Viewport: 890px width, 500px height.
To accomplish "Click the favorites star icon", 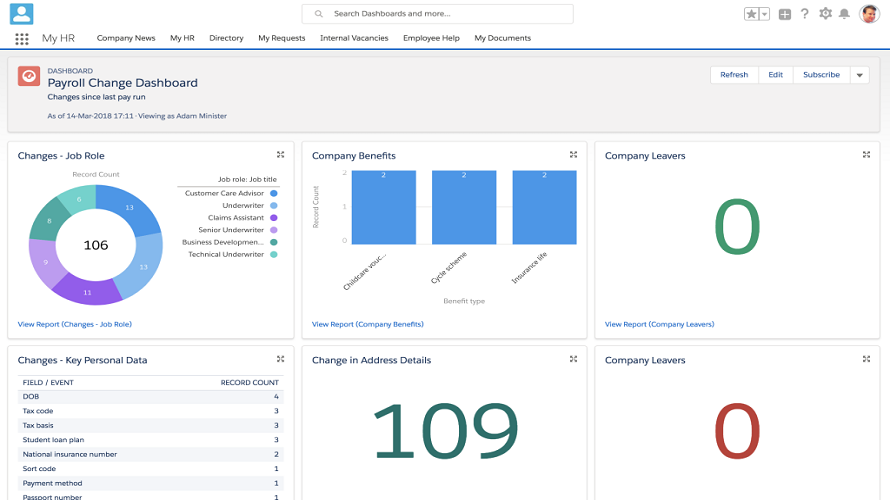I will 751,14.
